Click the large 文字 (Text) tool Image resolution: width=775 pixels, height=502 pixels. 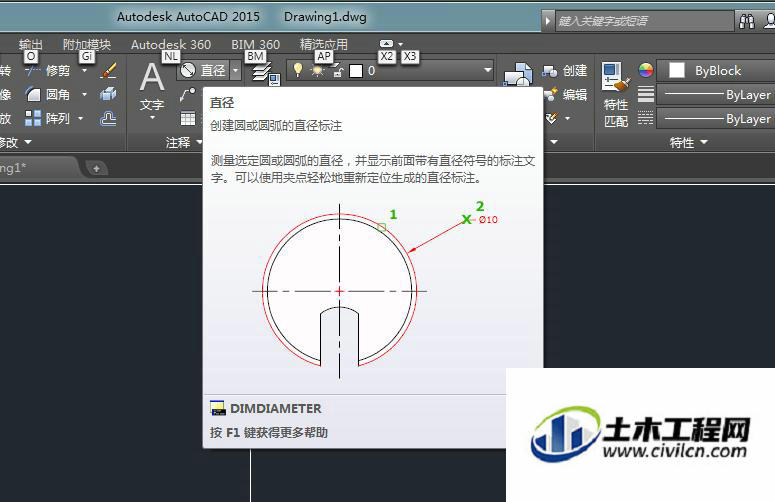(x=152, y=90)
